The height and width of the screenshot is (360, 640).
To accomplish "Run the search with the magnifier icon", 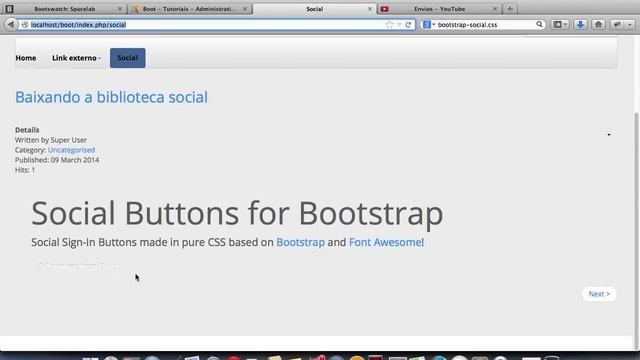I will 539,24.
